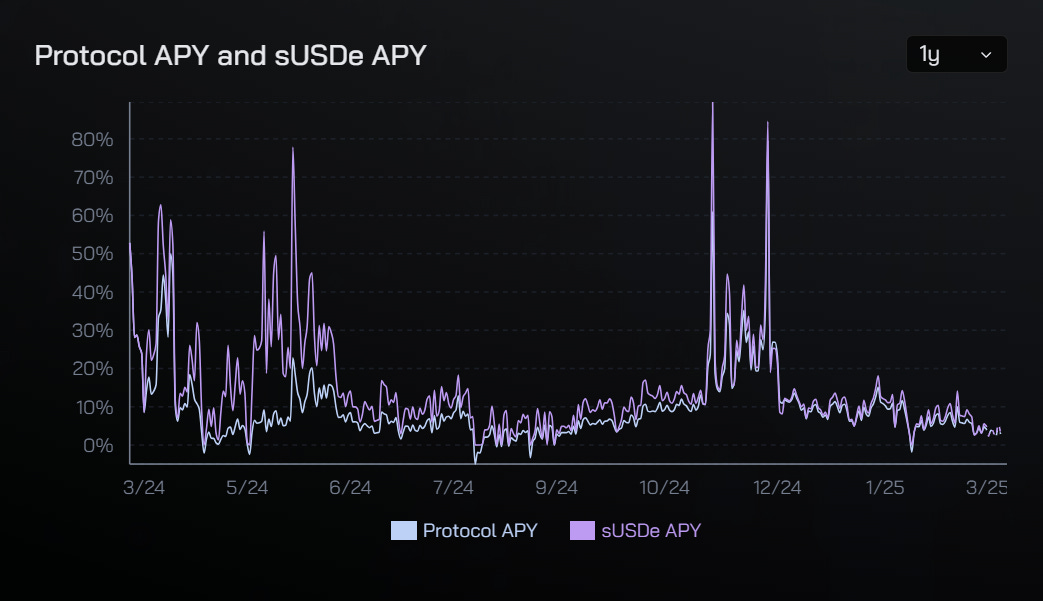The image size is (1043, 601).
Task: Click the 3/25 x-axis date label
Action: (986, 487)
